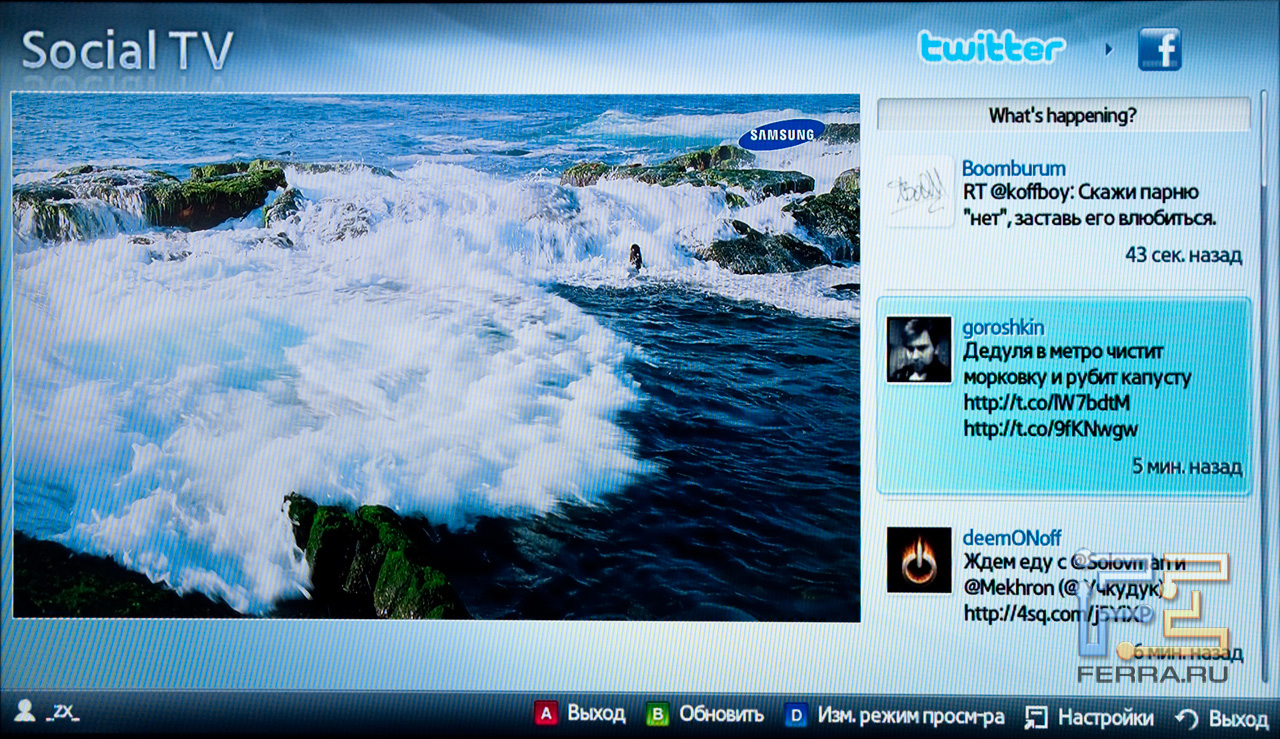Select the goroshkin username
Image resolution: width=1280 pixels, height=739 pixels.
[1004, 328]
